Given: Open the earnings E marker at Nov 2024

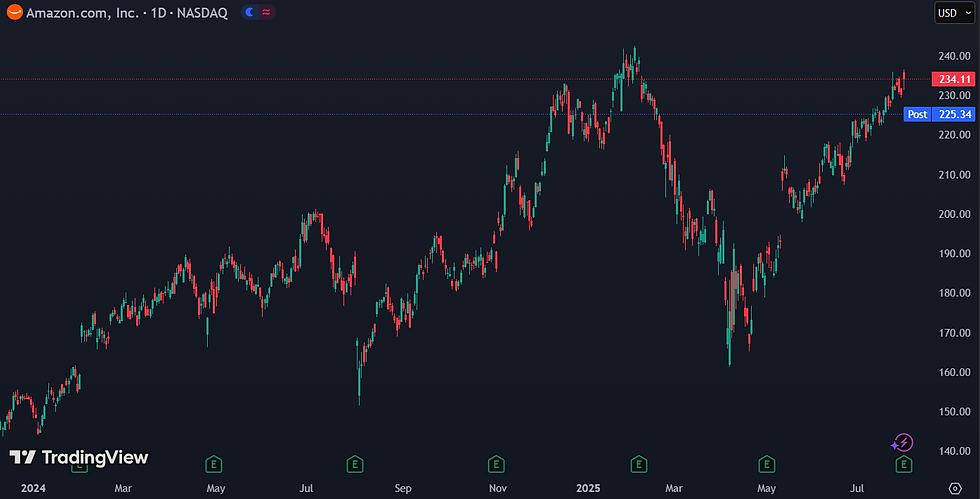Looking at the screenshot, I should (496, 464).
